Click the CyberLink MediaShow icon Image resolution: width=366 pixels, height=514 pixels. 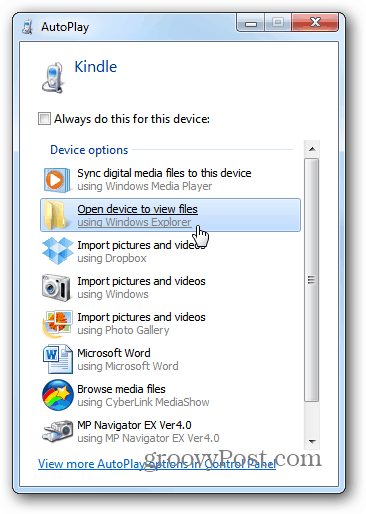click(58, 395)
